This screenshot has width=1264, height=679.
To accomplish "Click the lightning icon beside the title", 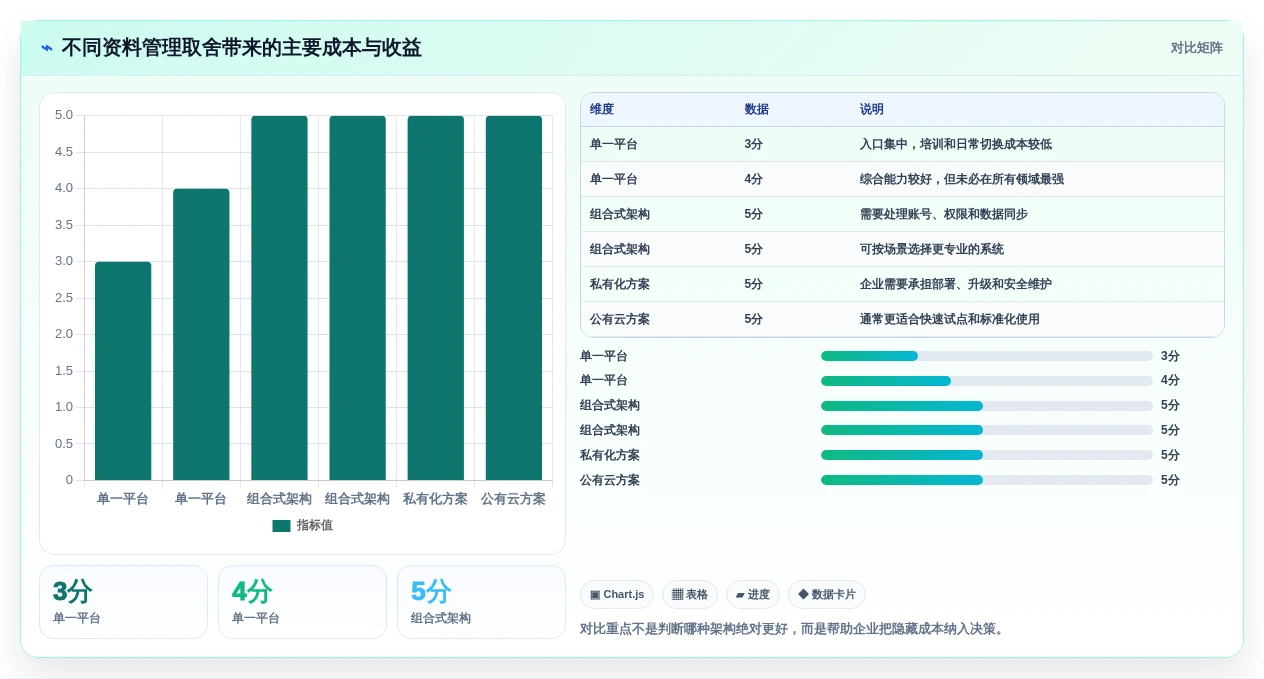I will coord(47,47).
